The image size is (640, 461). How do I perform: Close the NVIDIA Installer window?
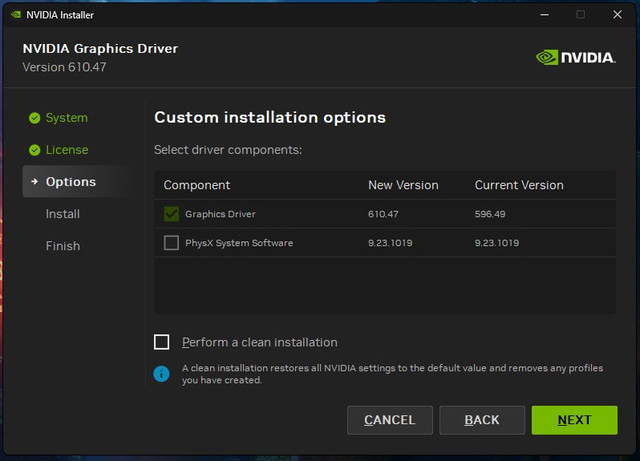tap(618, 15)
